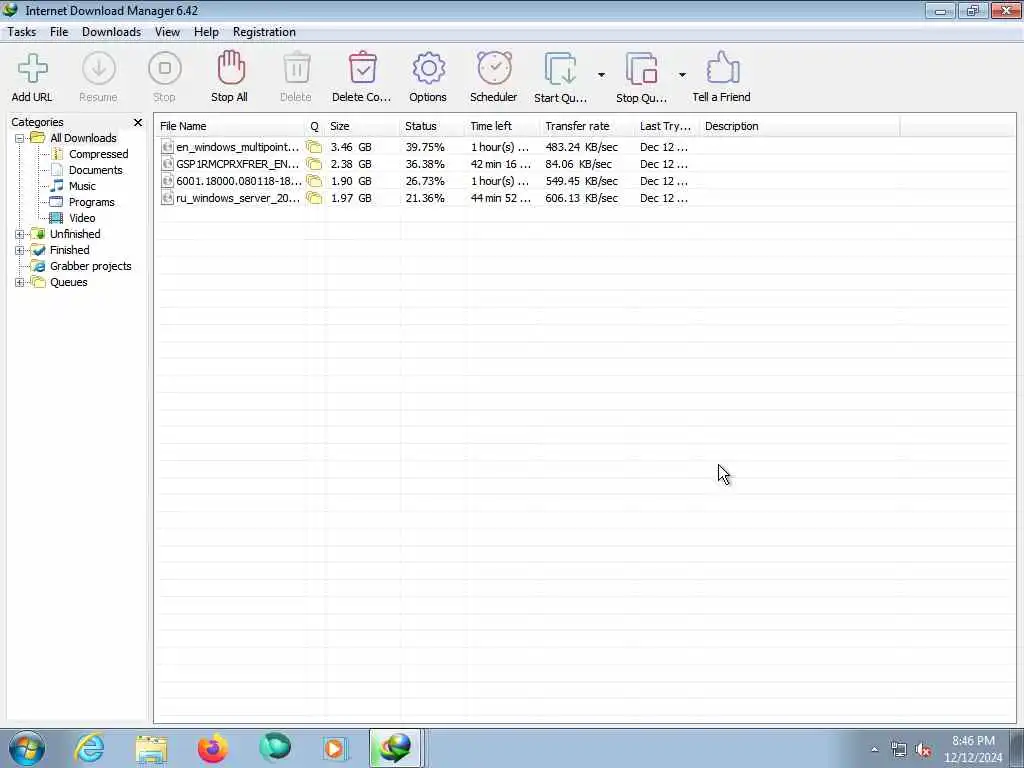Select Grabber projects item
This screenshot has height=768, width=1024.
(91, 266)
